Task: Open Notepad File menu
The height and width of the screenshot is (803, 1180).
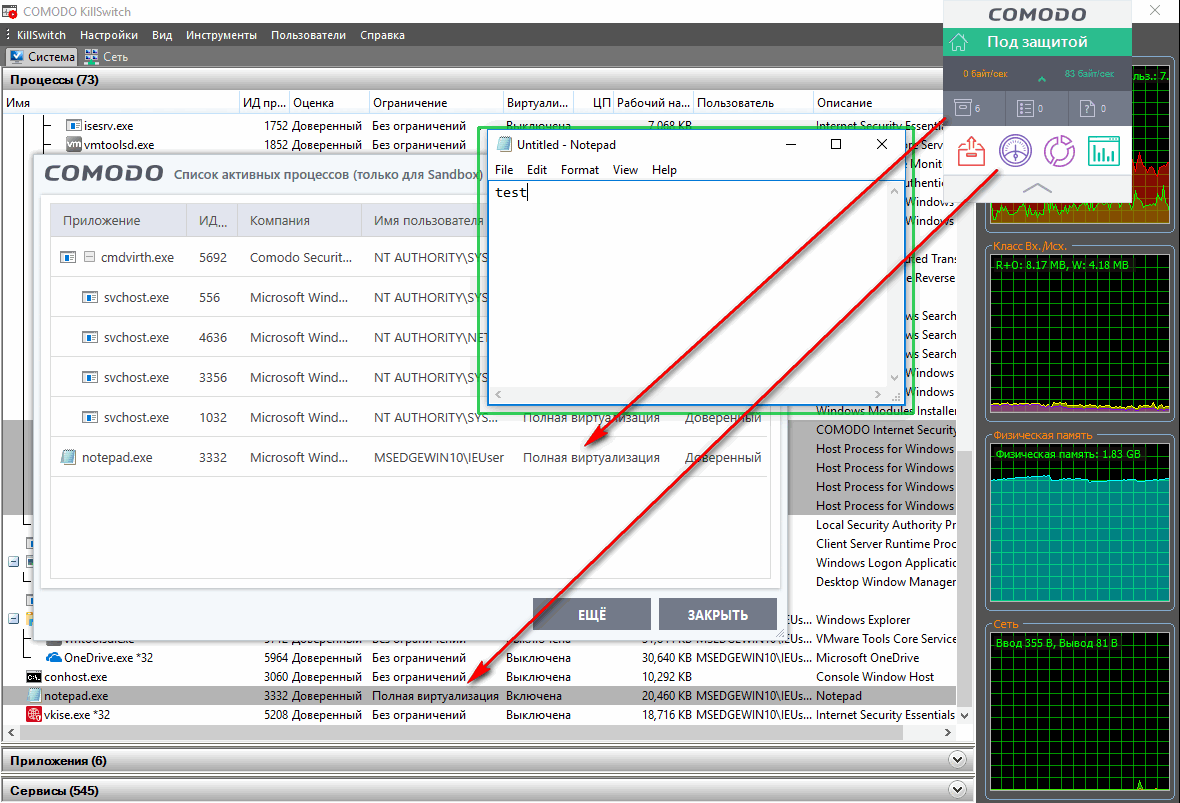Action: click(504, 170)
